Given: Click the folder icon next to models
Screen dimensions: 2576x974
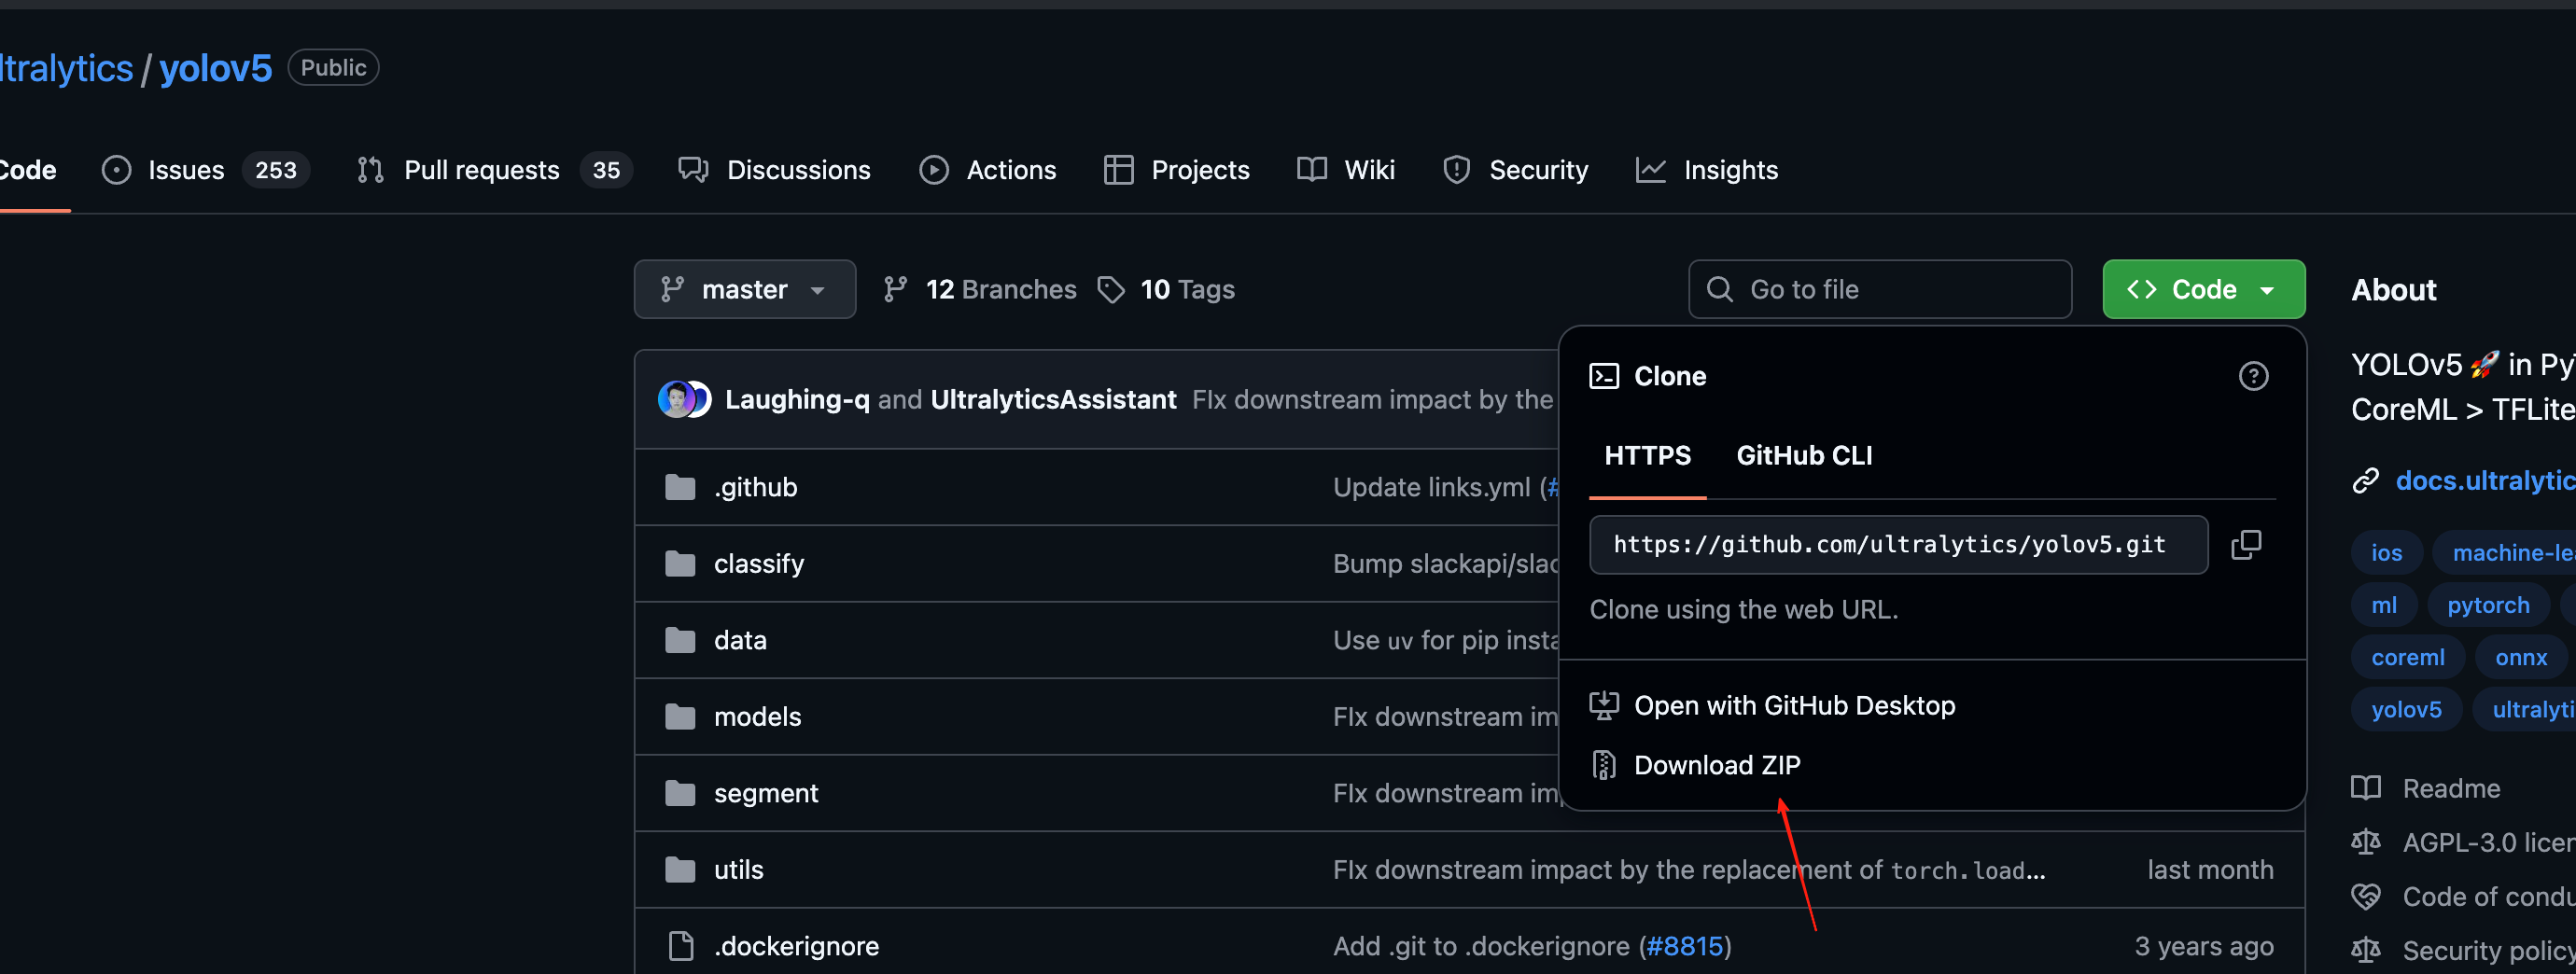Looking at the screenshot, I should (x=680, y=717).
